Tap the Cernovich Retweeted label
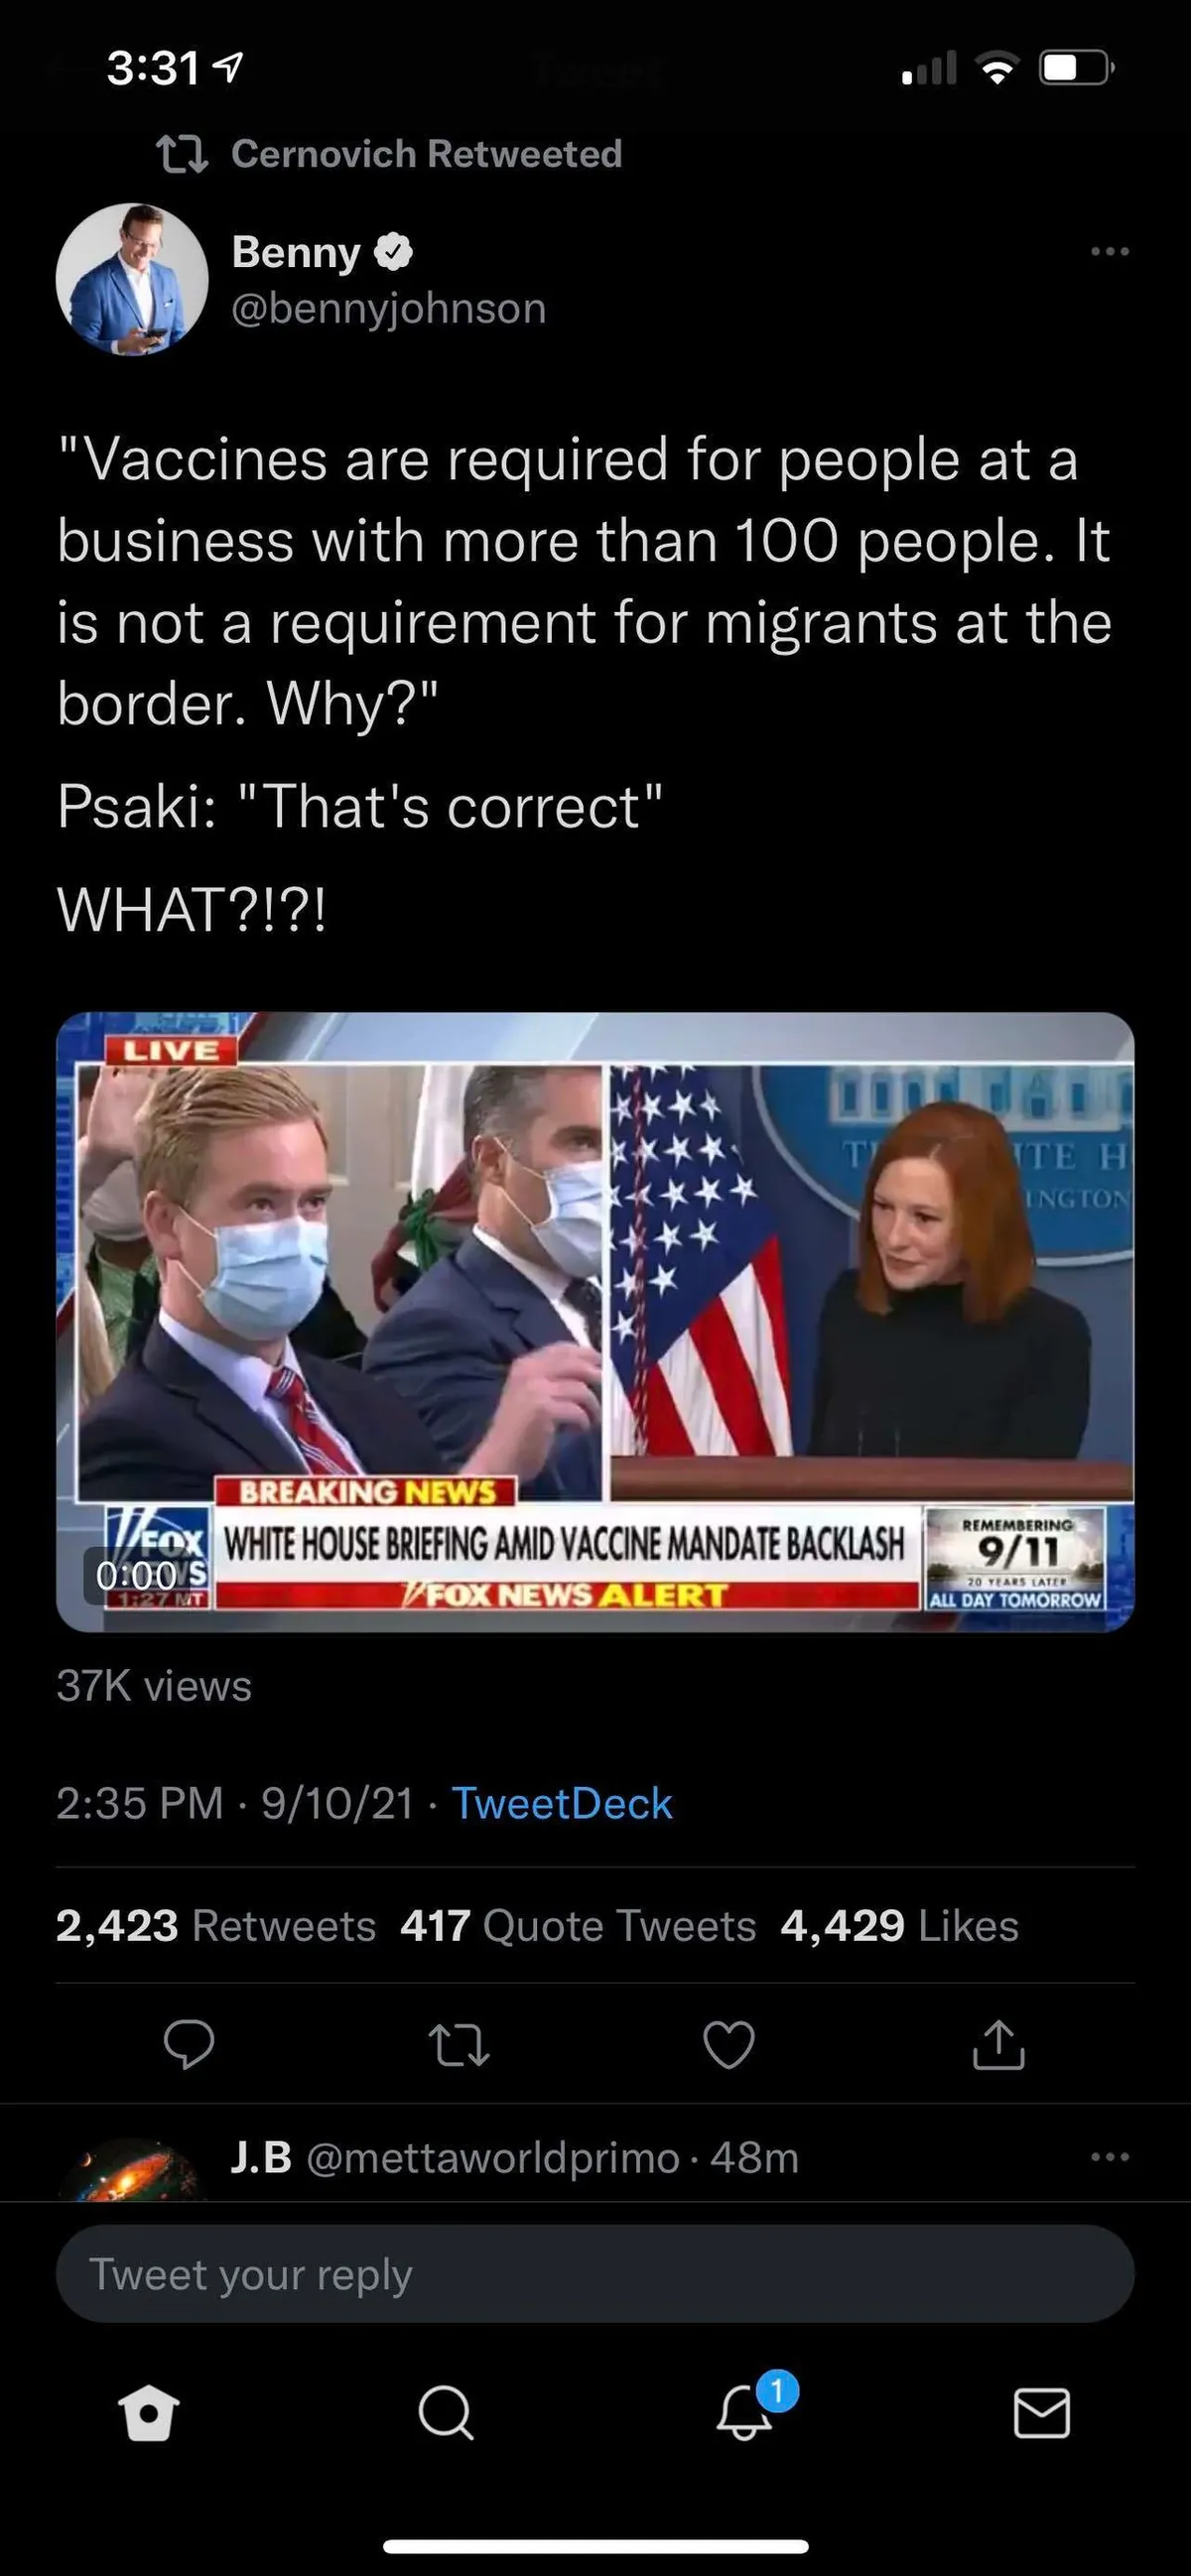Image resolution: width=1191 pixels, height=2576 pixels. click(x=426, y=154)
